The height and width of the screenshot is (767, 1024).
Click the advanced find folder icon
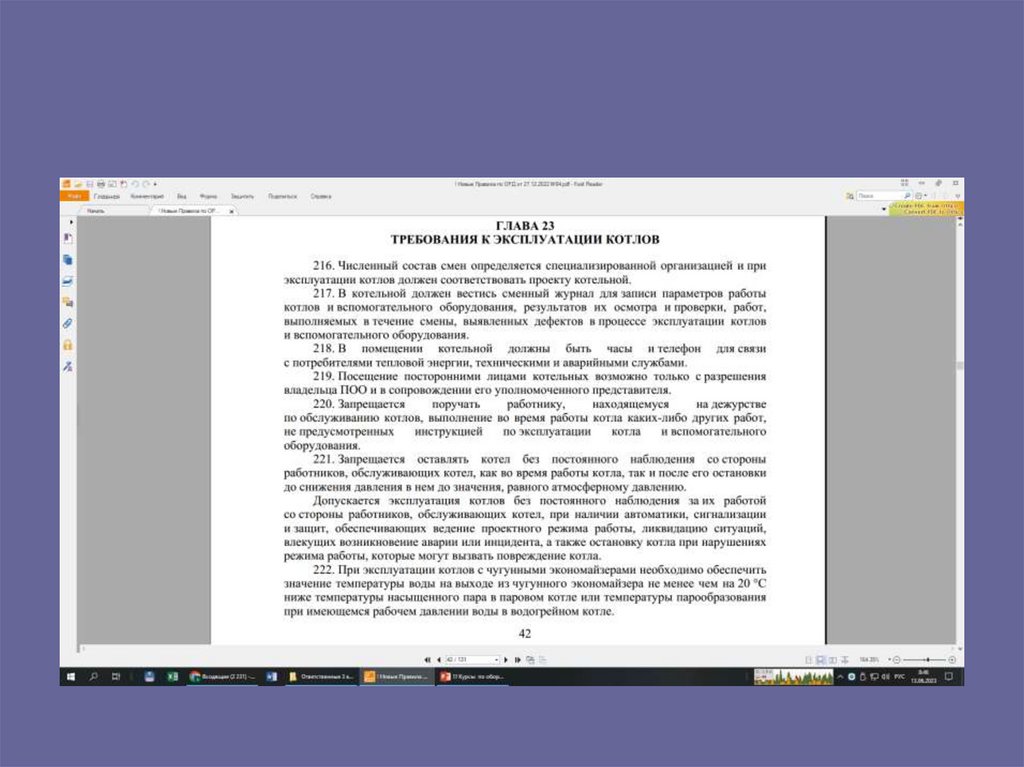(x=850, y=196)
